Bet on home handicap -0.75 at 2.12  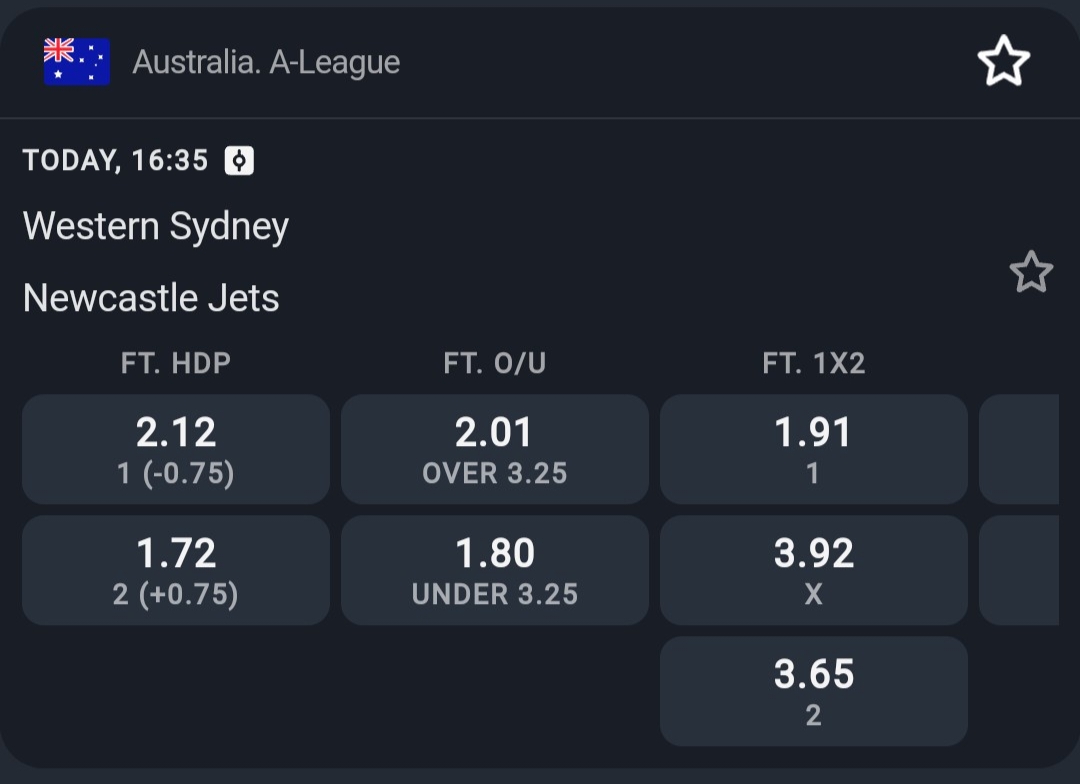[176, 449]
